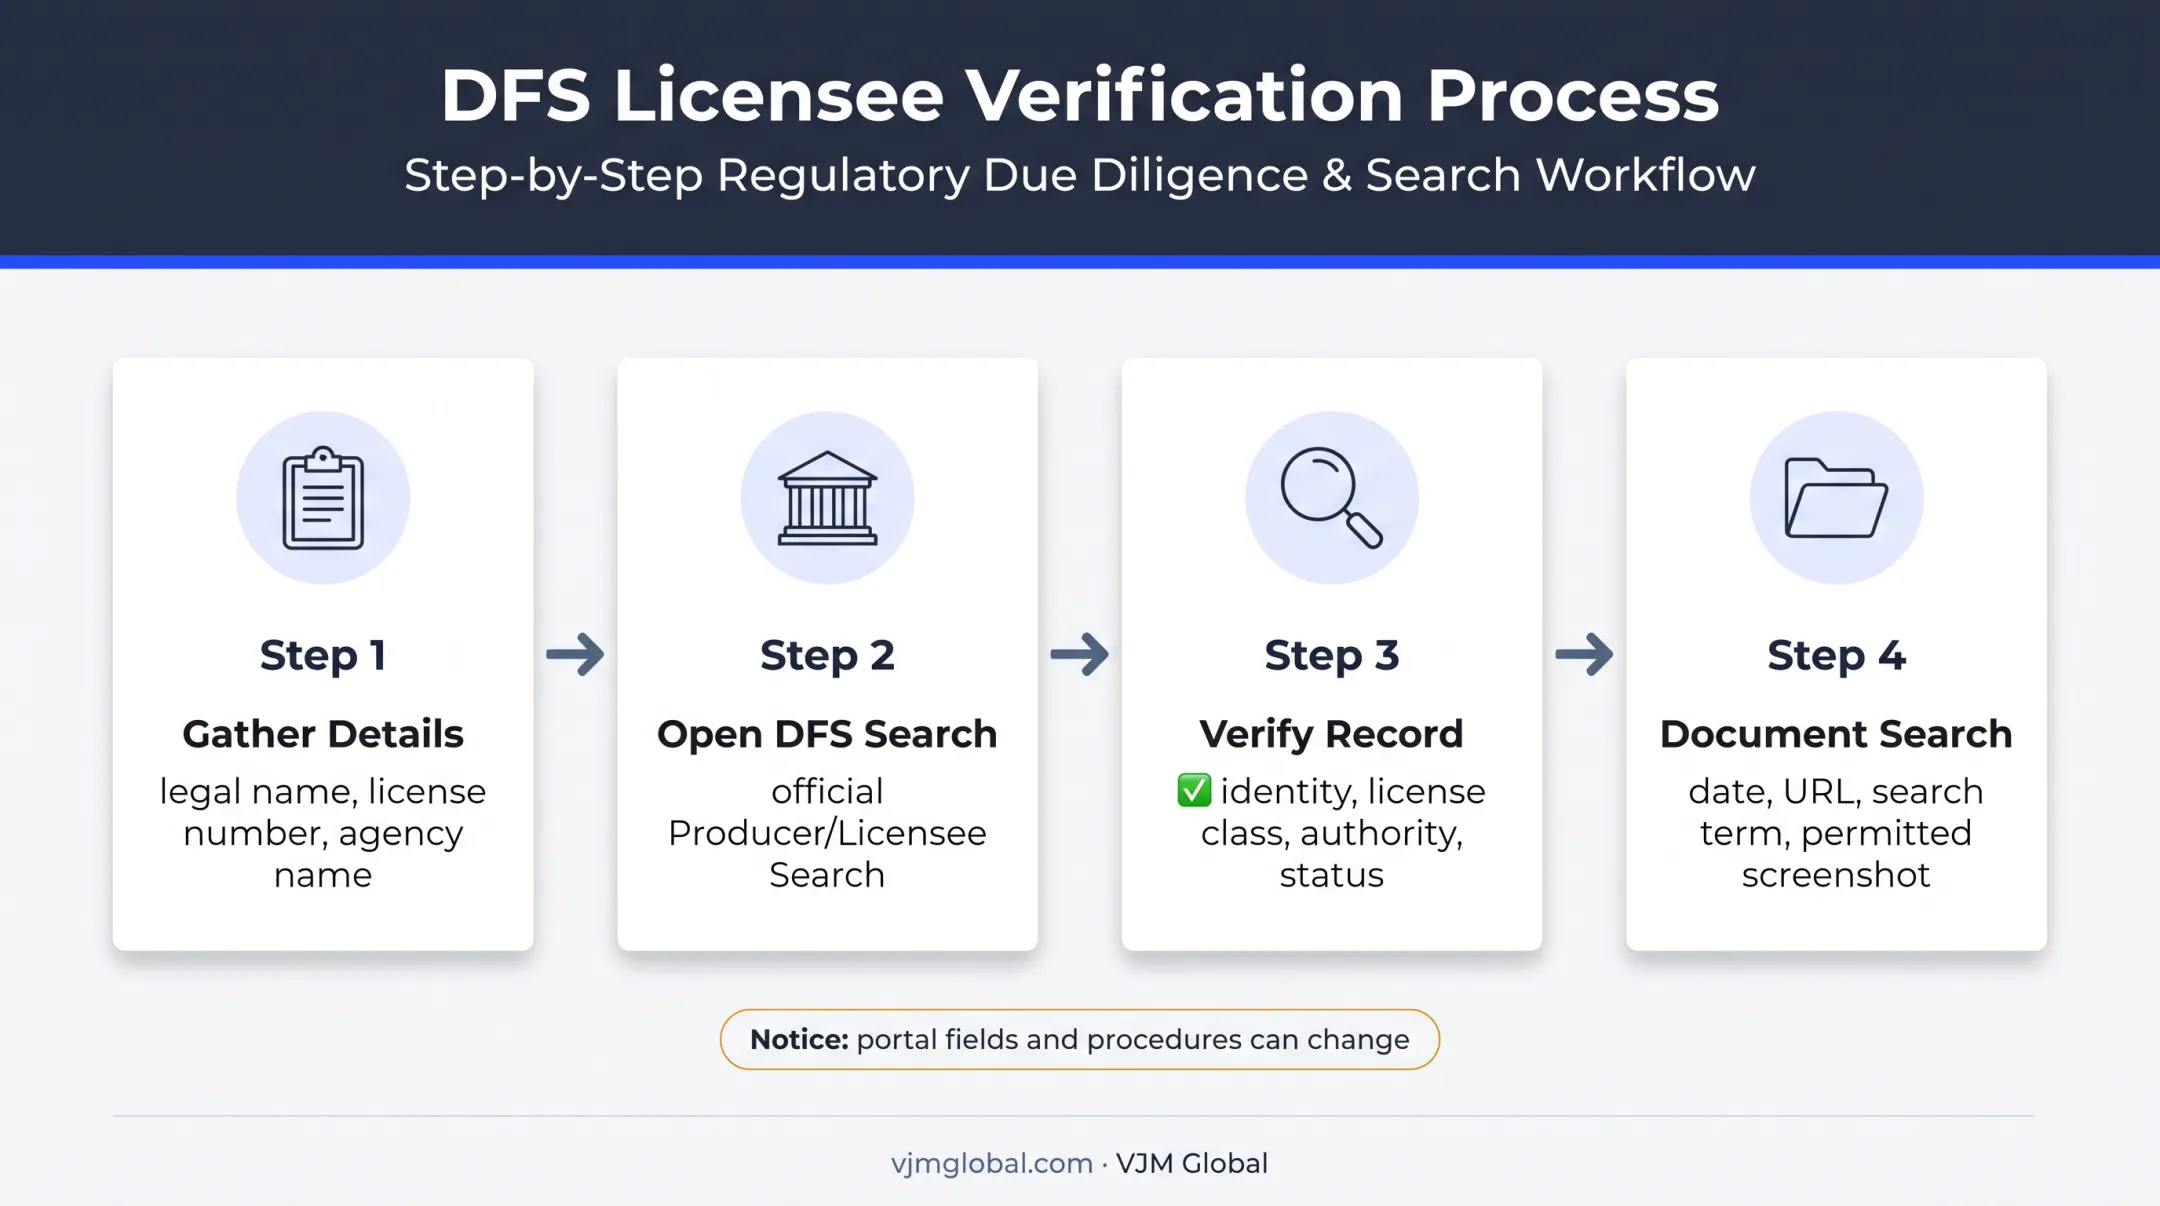
Task: Click the 'Open DFS Search' label
Action: [827, 734]
